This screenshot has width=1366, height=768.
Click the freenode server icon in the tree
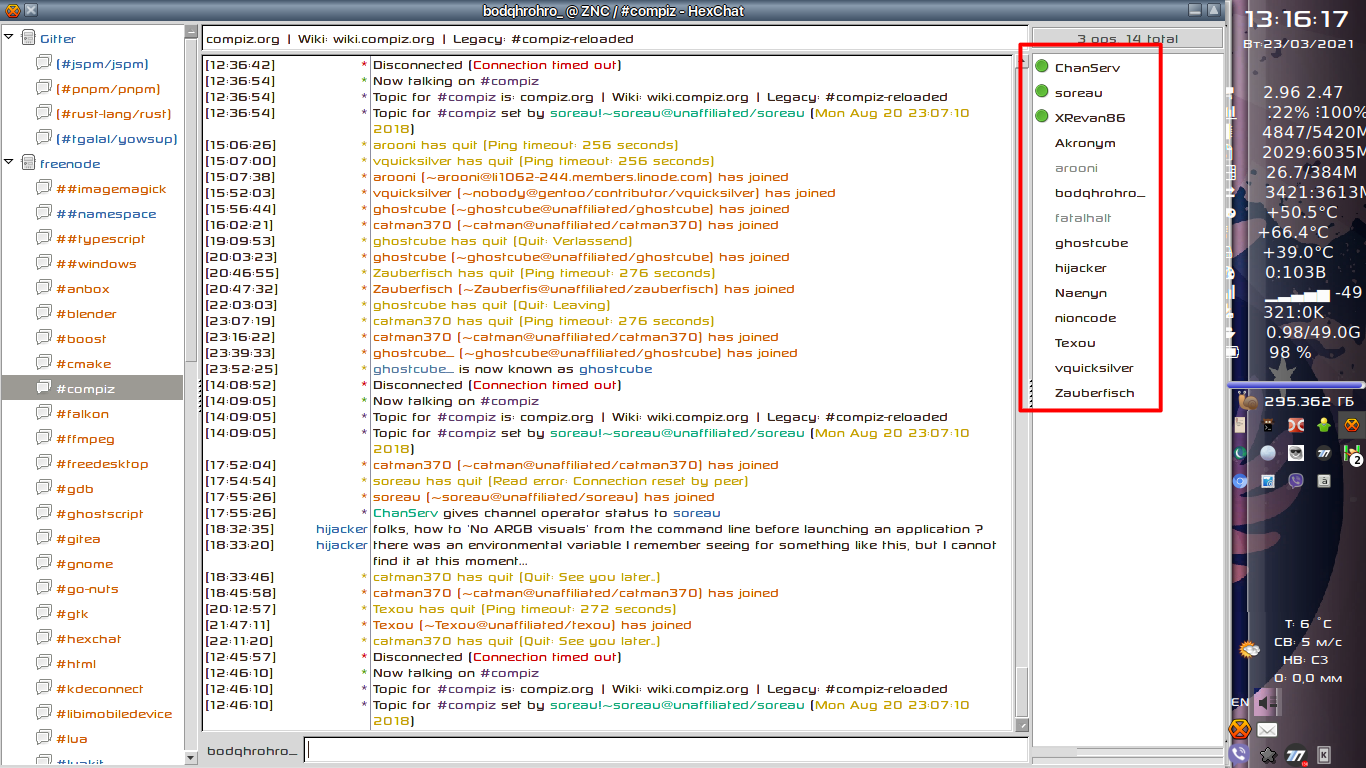pos(27,163)
